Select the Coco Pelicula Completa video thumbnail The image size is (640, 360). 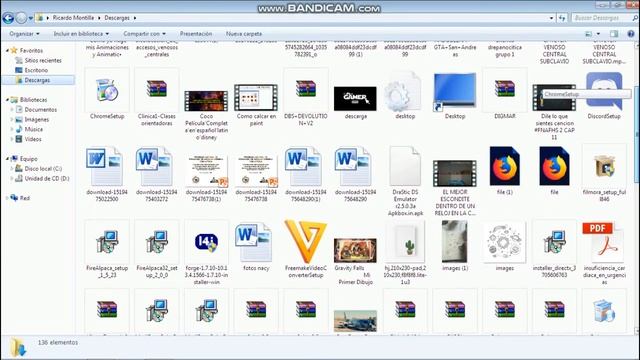206,101
